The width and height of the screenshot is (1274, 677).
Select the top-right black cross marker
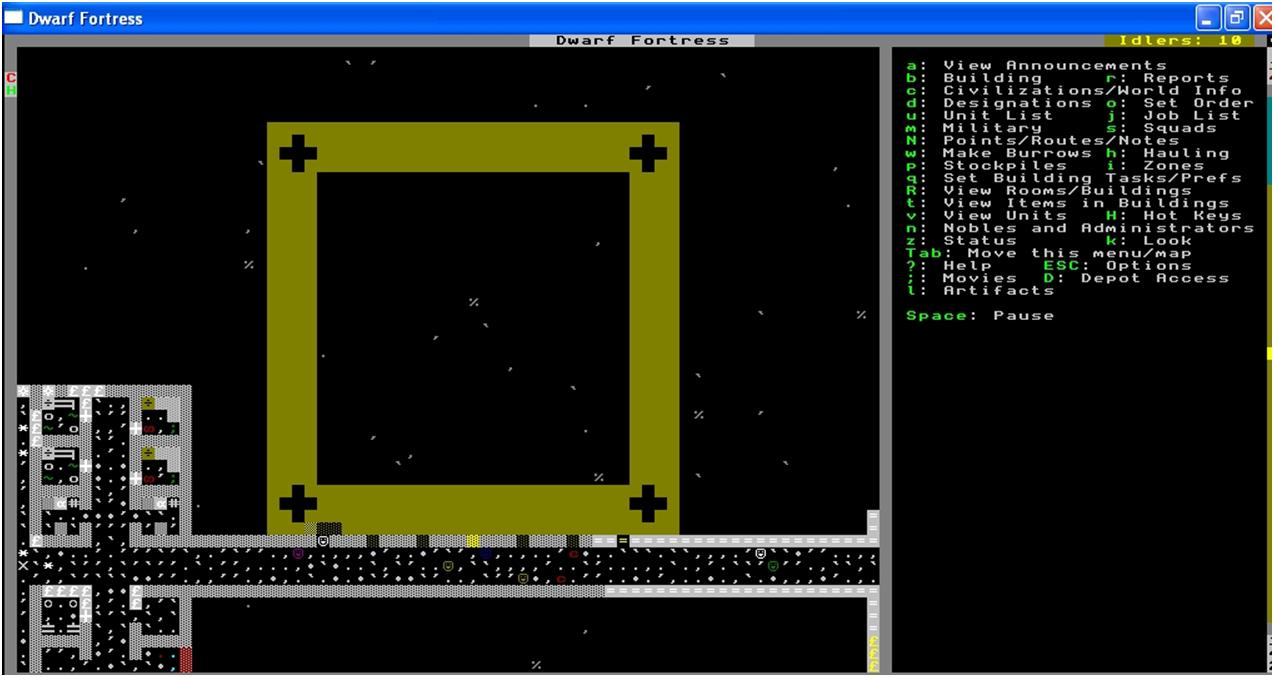pyautogui.click(x=648, y=153)
